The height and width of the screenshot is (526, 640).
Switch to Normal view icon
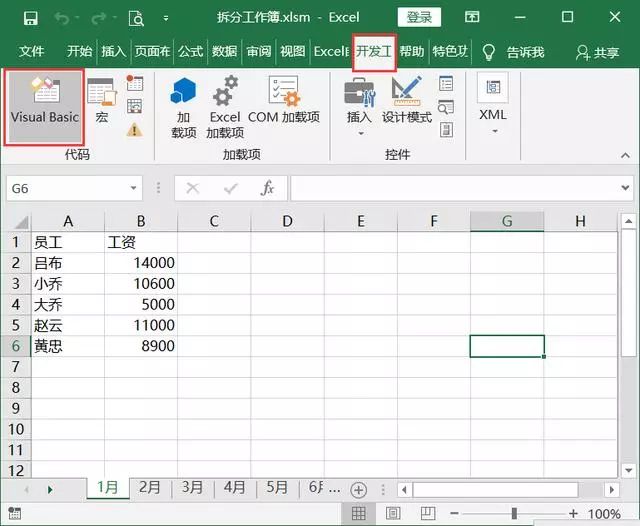pyautogui.click(x=359, y=513)
